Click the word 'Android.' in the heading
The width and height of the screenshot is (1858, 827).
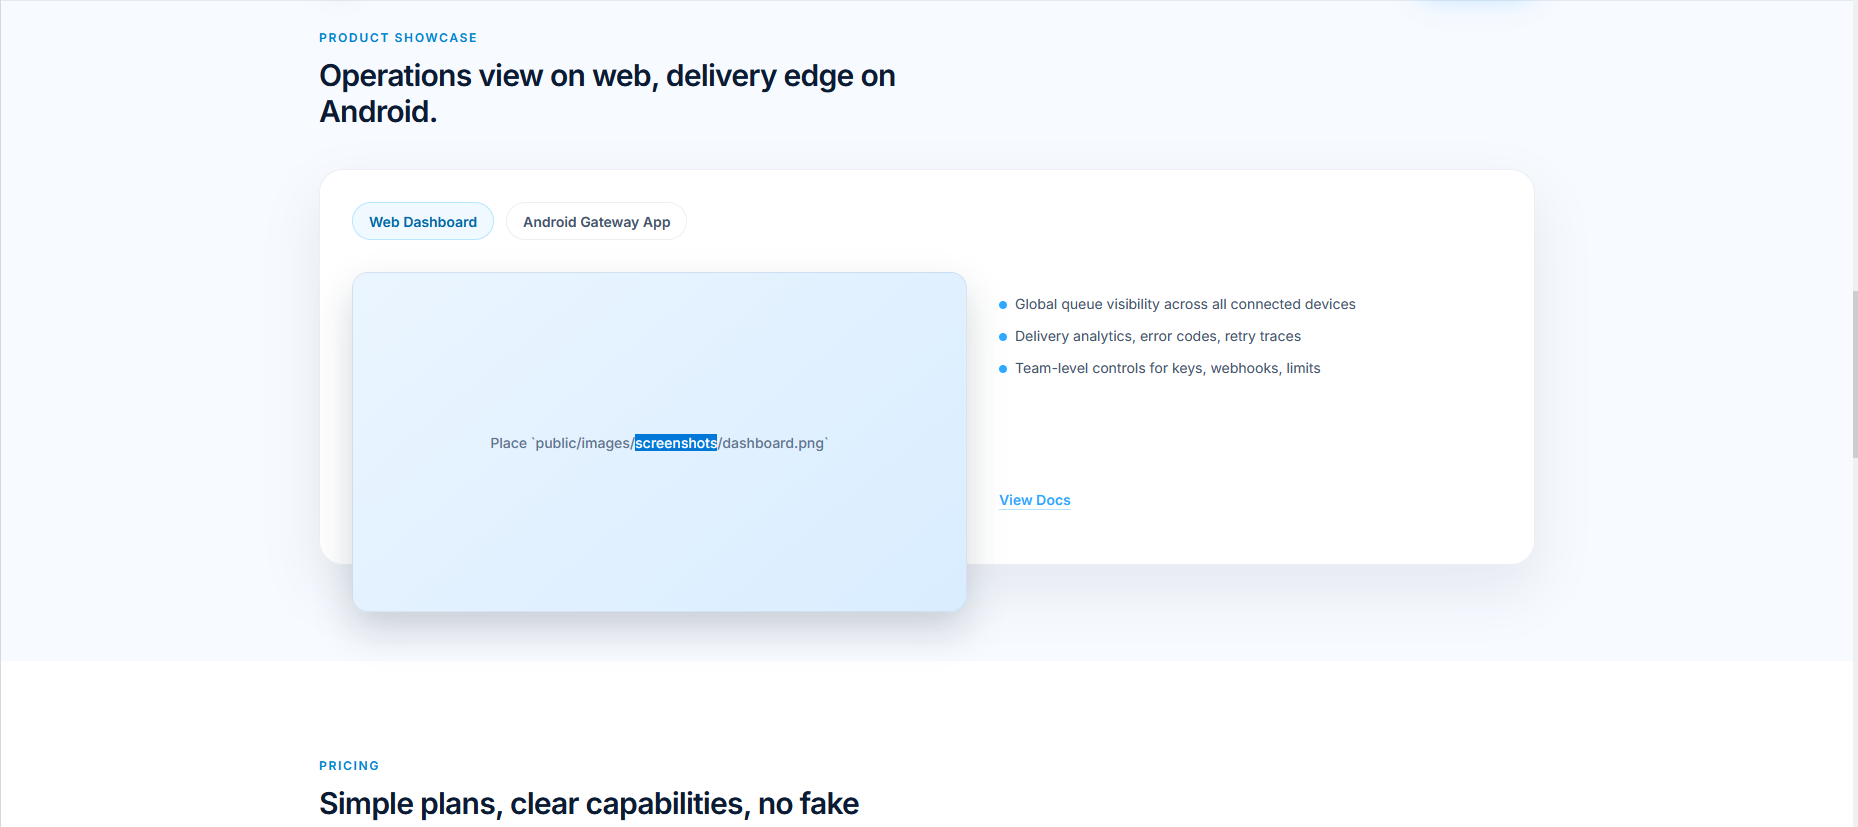pyautogui.click(x=378, y=112)
